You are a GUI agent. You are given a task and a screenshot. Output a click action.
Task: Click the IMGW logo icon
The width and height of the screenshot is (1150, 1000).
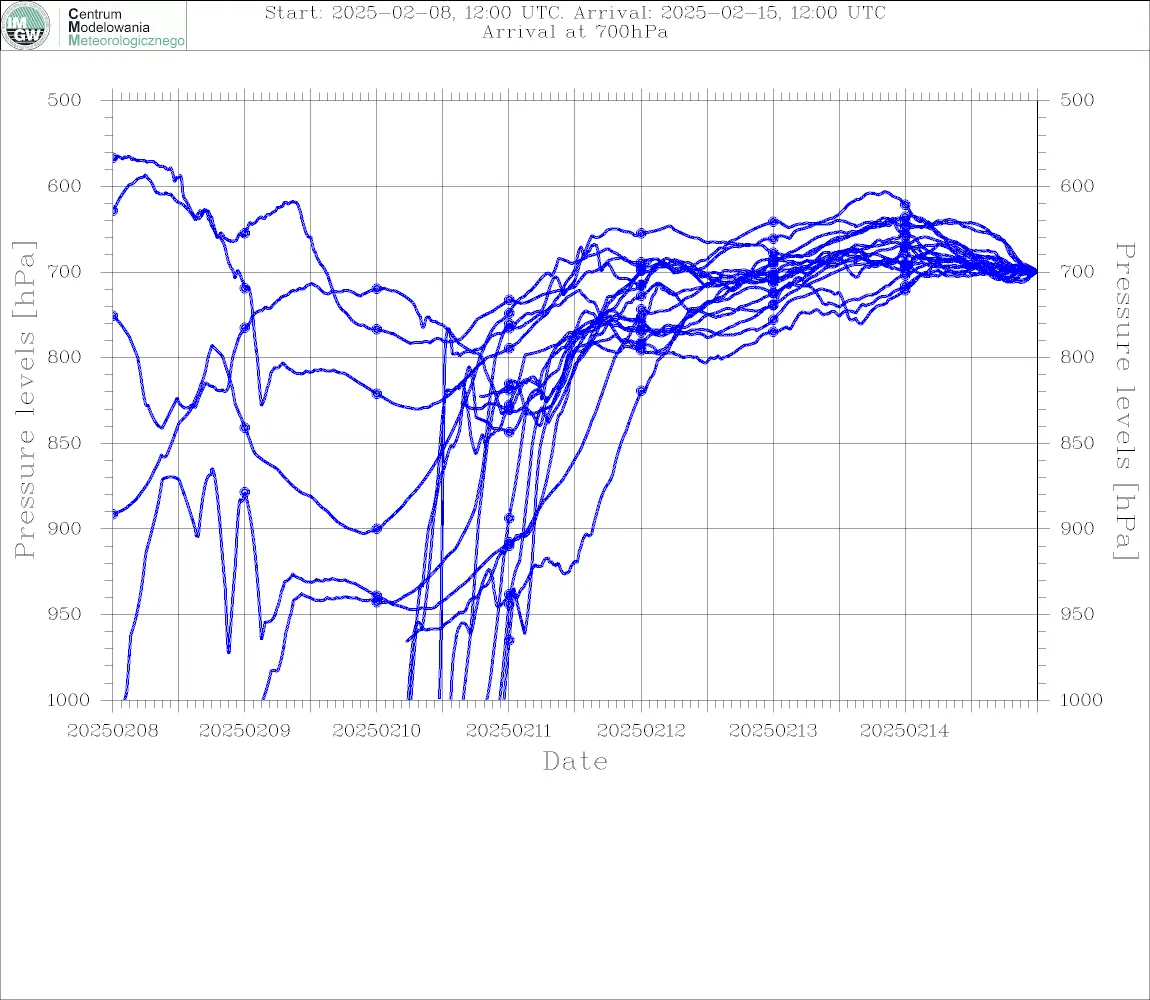[x=26, y=26]
